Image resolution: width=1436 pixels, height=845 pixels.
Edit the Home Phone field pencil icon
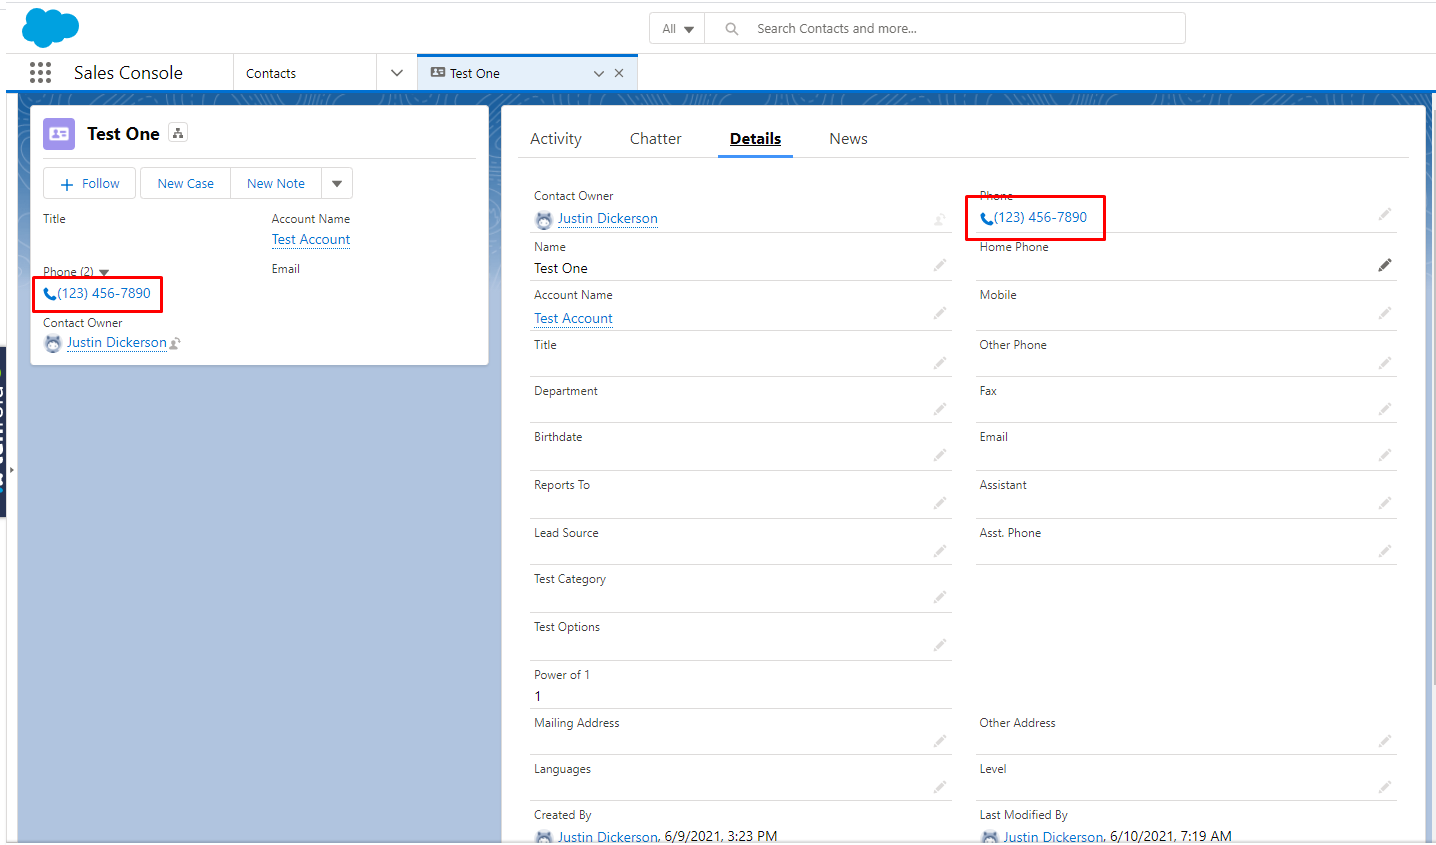(x=1385, y=265)
